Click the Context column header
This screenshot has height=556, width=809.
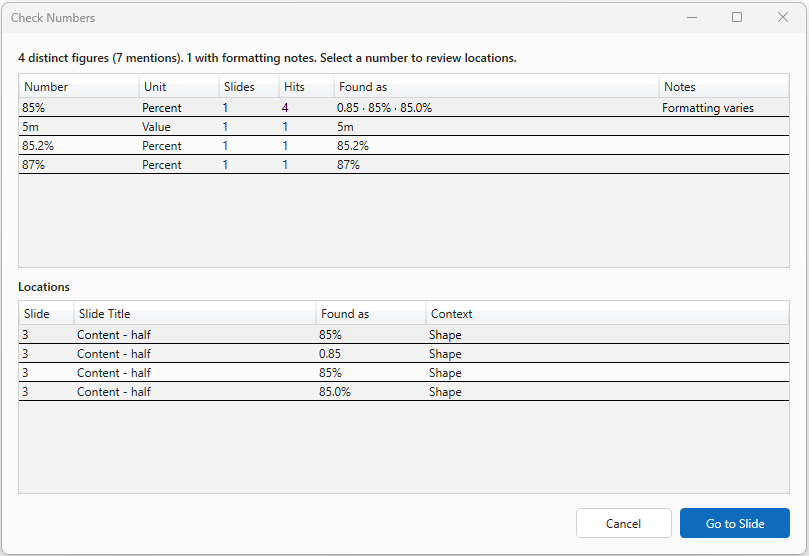607,314
